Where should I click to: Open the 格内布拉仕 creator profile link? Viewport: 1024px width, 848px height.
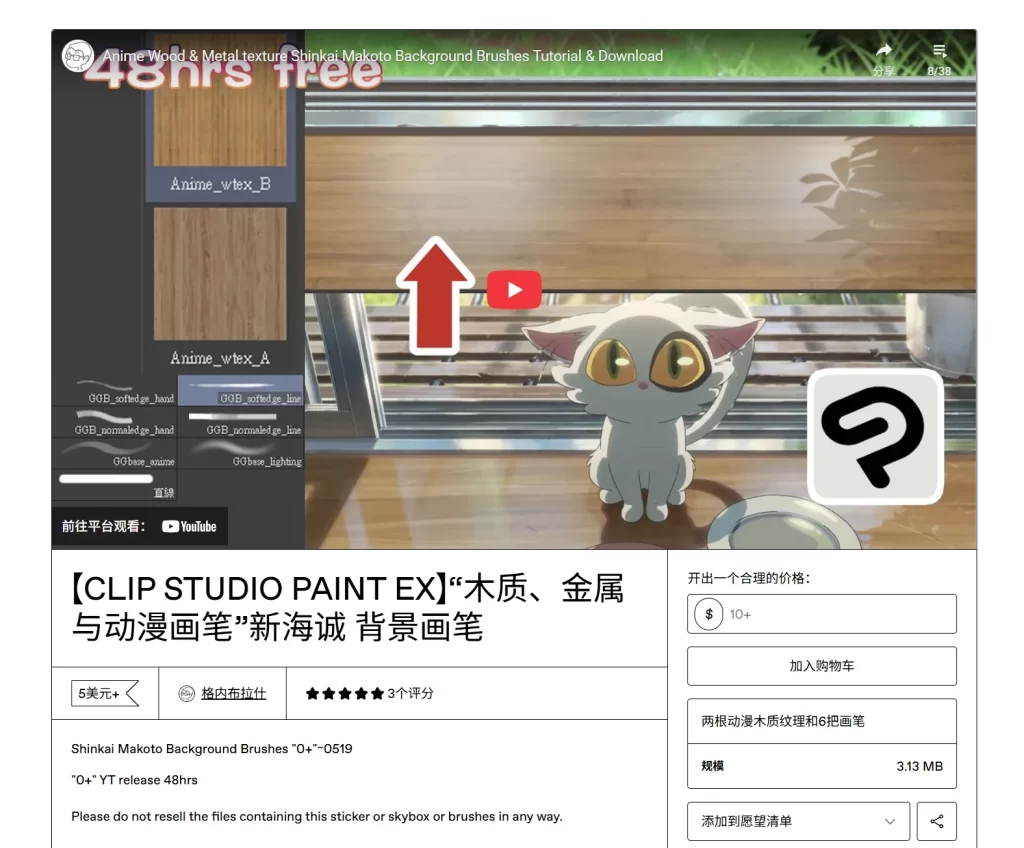click(x=233, y=693)
